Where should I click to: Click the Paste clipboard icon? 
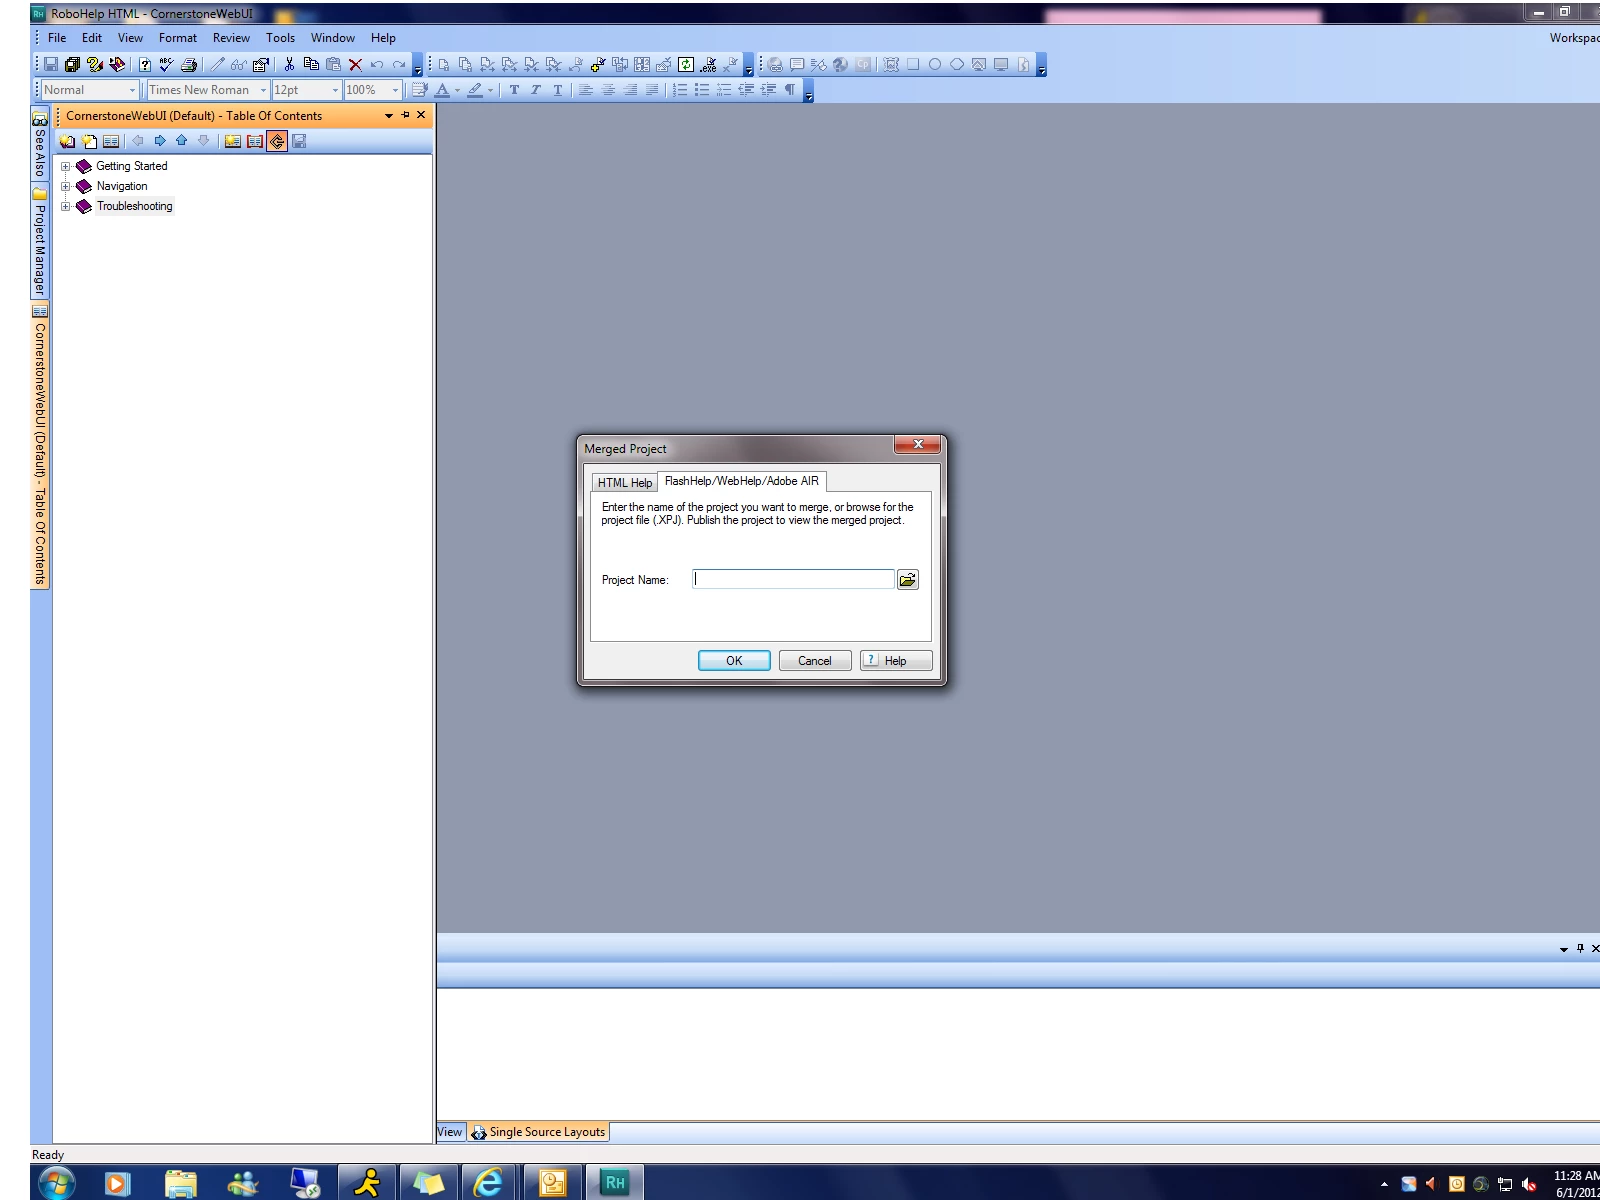pyautogui.click(x=333, y=65)
